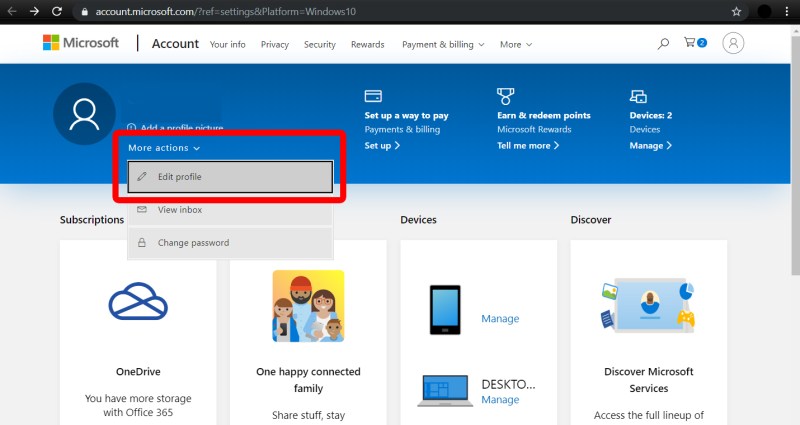Expand the More navigation dropdown
800x425 pixels.
tap(516, 44)
